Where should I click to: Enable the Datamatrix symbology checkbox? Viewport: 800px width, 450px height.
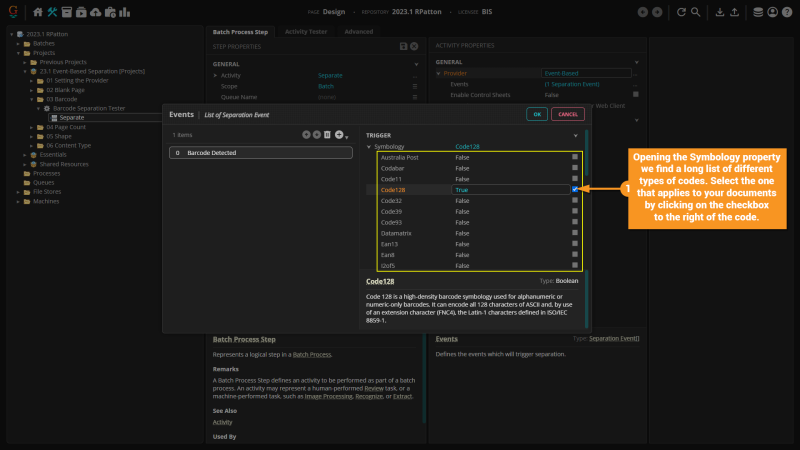(574, 233)
